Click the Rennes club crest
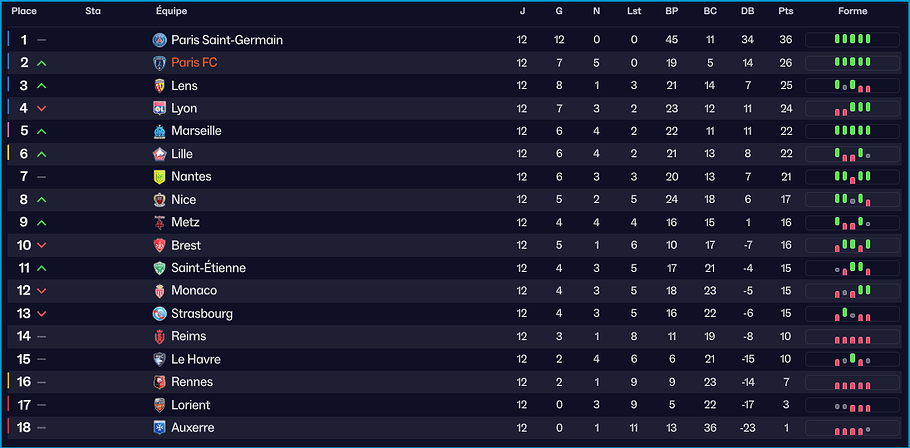 [x=159, y=382]
